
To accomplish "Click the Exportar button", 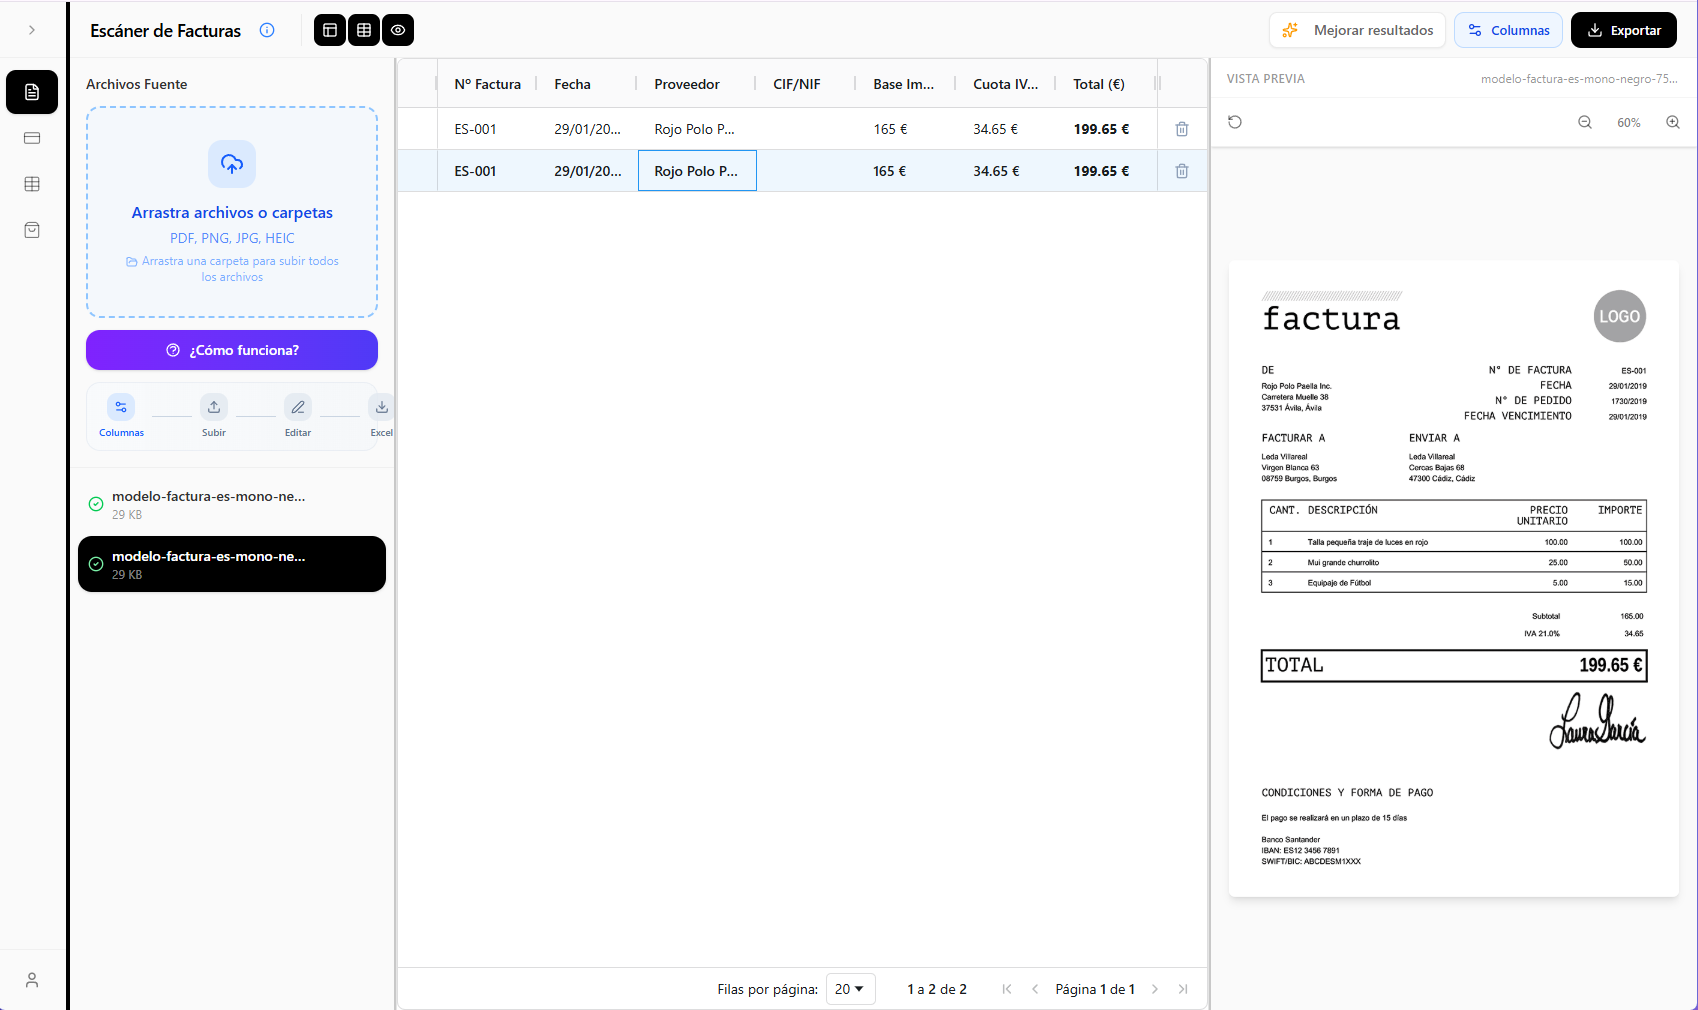I will 1623,30.
